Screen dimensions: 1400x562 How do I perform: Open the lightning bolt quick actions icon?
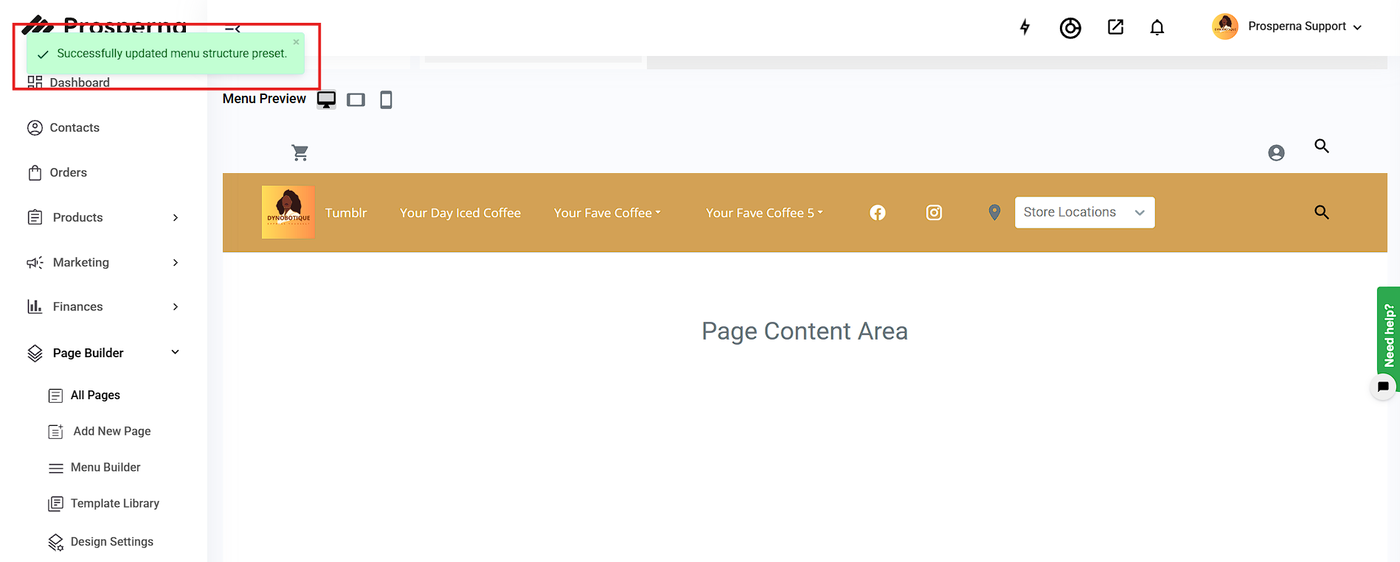[x=1024, y=27]
